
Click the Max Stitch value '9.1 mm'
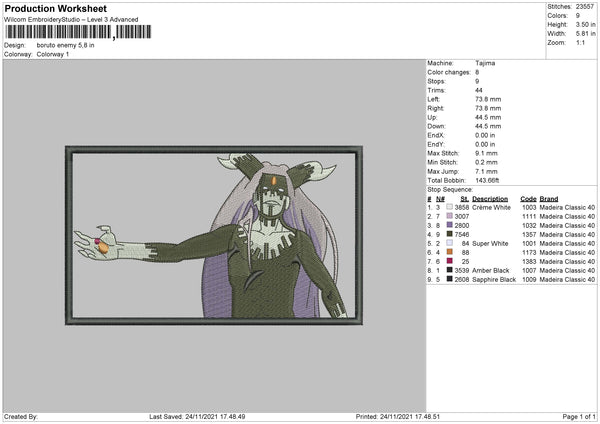[486, 153]
